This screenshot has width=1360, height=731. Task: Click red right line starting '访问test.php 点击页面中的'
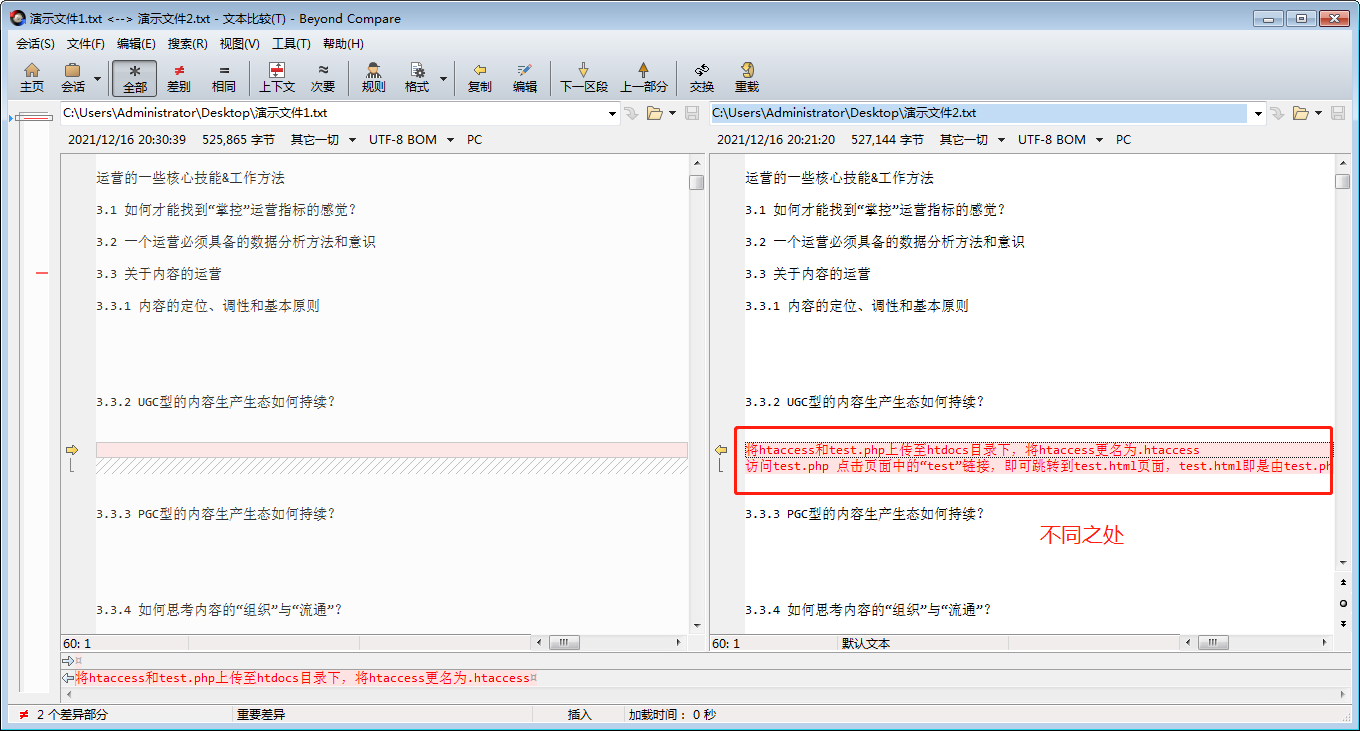pyautogui.click(x=1039, y=466)
